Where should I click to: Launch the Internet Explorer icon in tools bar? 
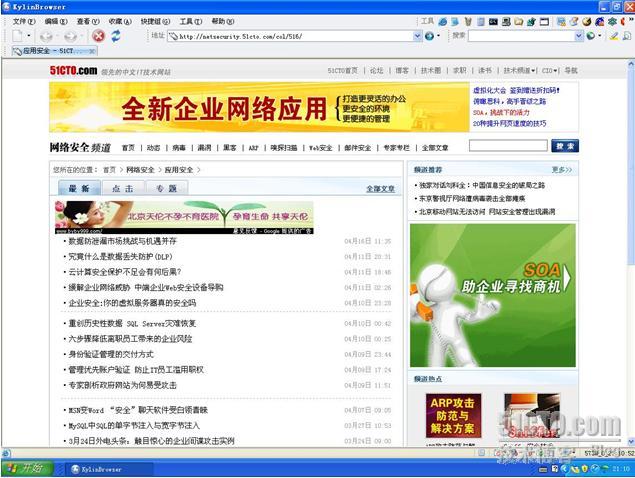[443, 22]
